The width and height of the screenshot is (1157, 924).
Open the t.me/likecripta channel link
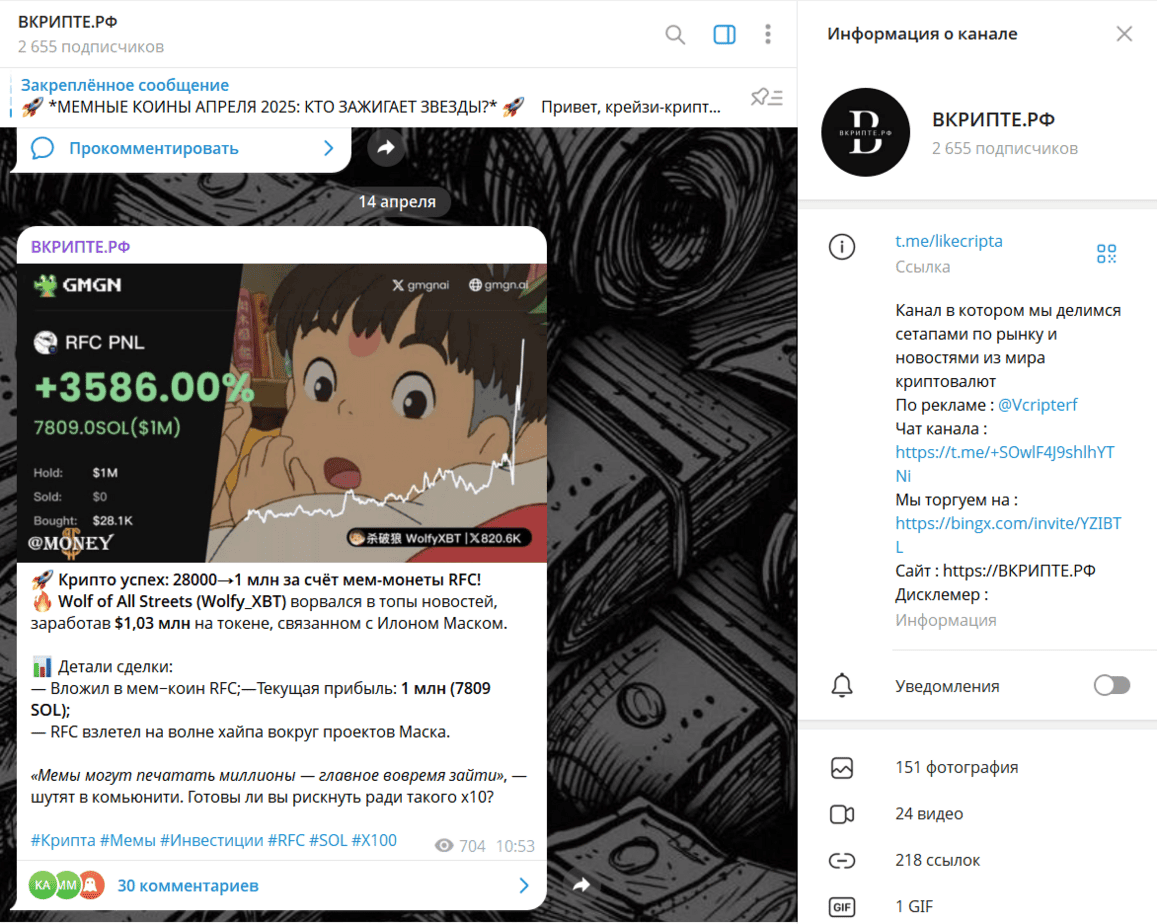tap(948, 241)
